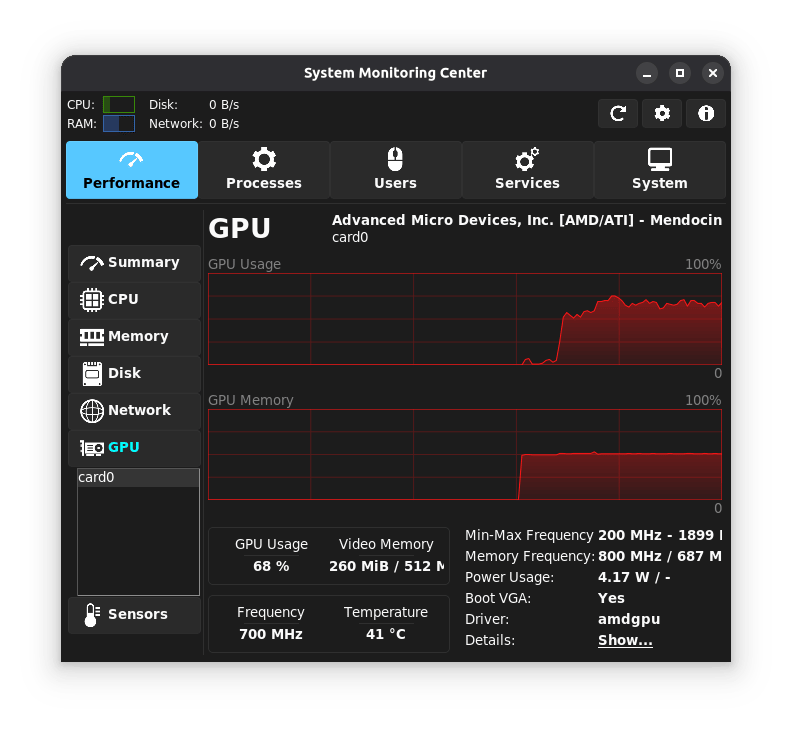Click the GPU Memory graph

[x=465, y=455]
